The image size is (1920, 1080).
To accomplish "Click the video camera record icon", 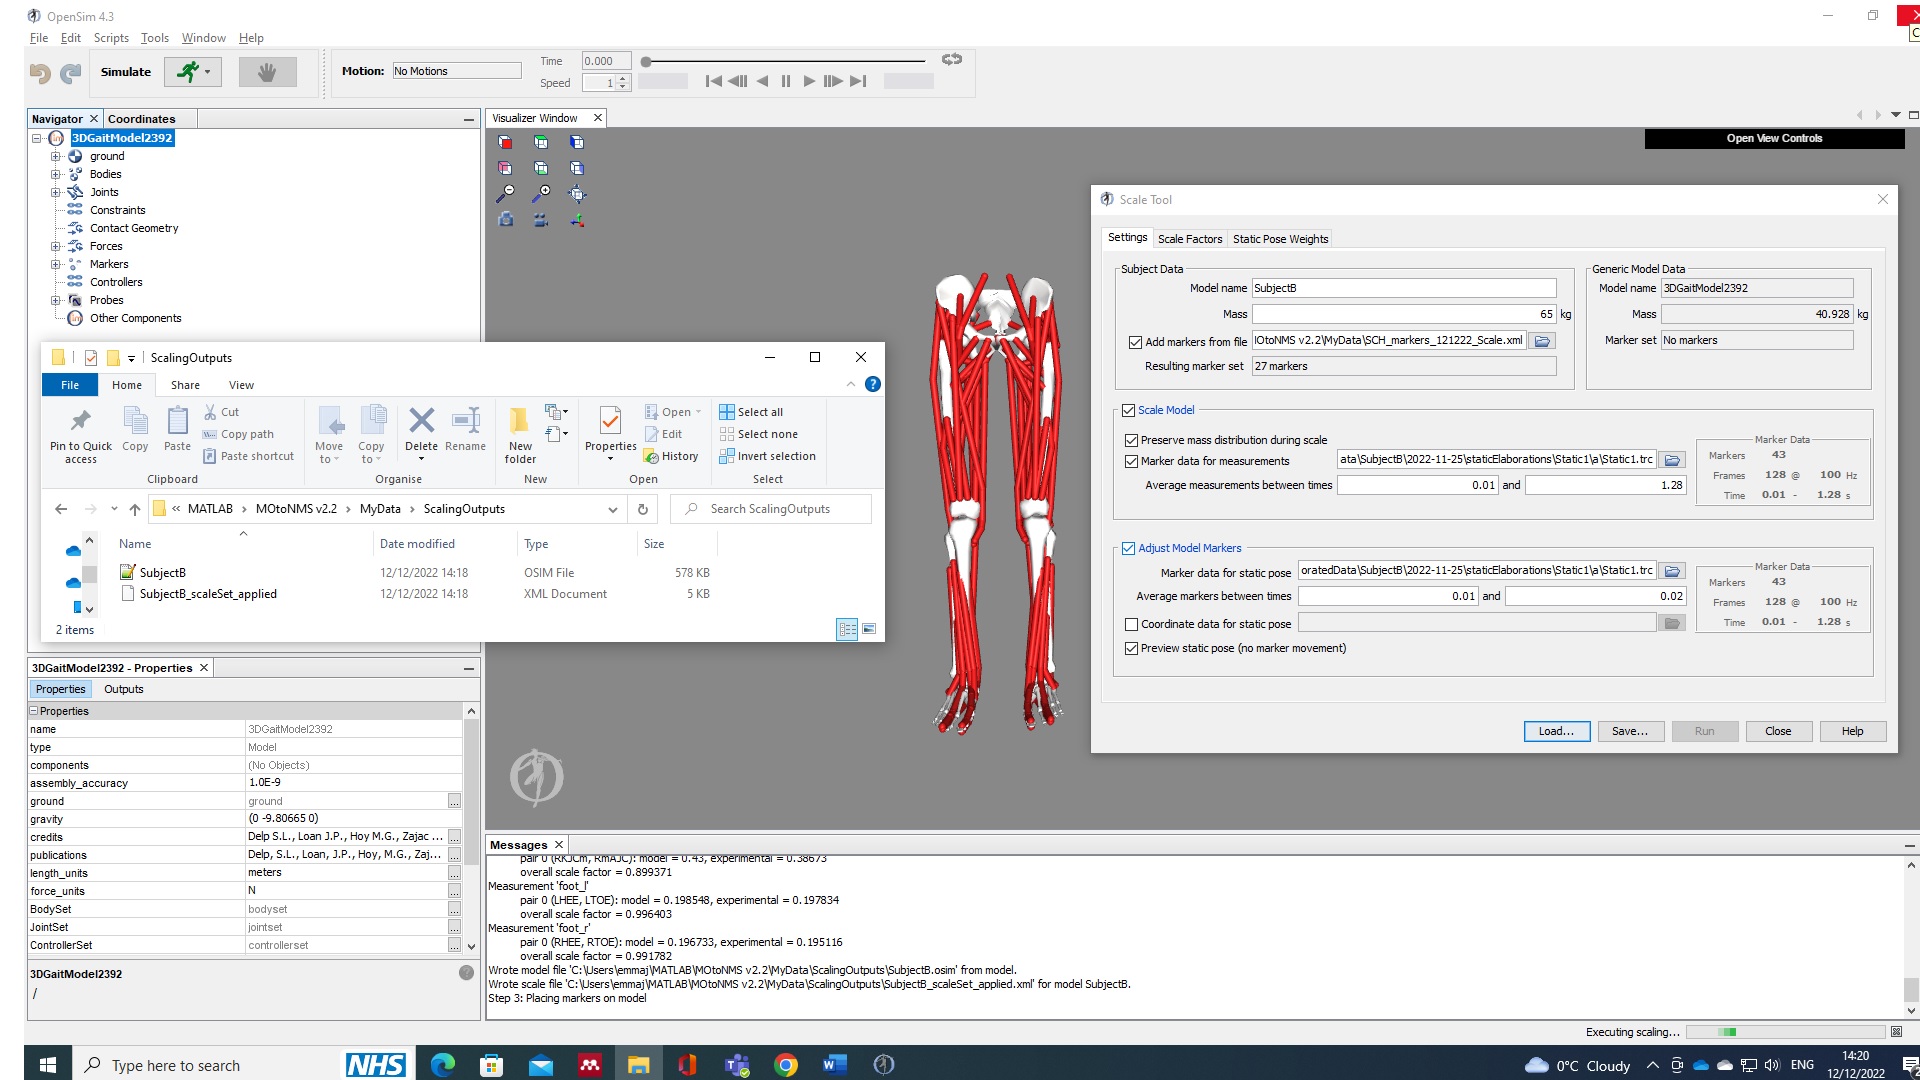I will point(541,220).
